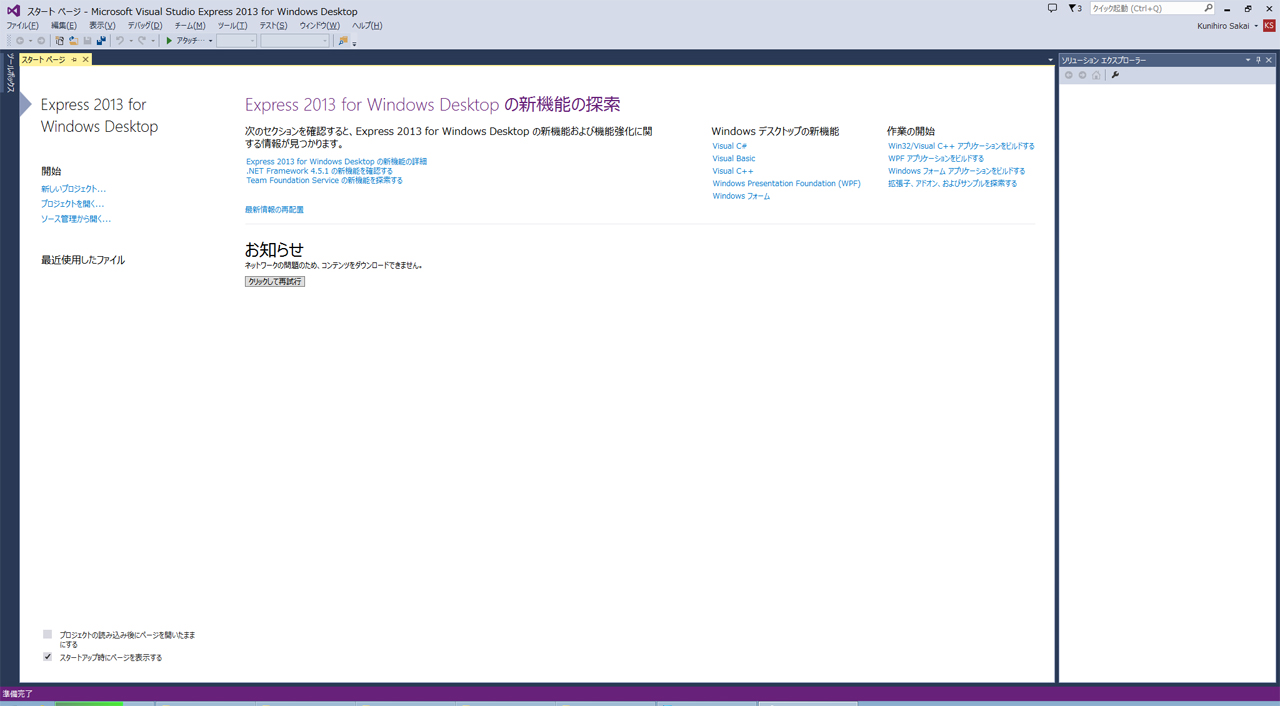Click the Open File folder toolbar icon
Image resolution: width=1280 pixels, height=706 pixels.
coord(74,41)
